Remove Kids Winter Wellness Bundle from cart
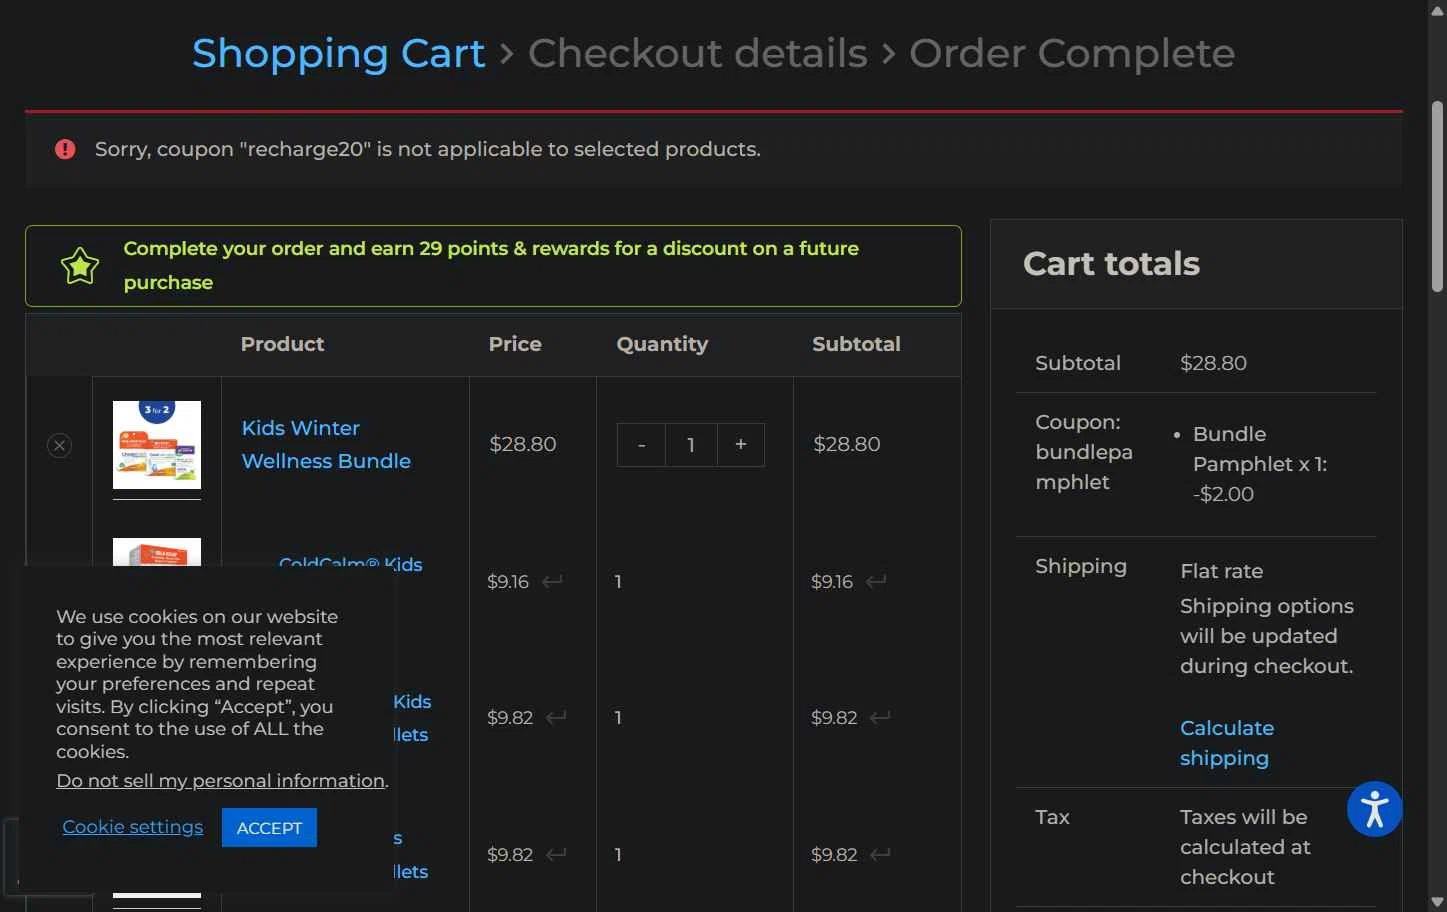This screenshot has height=912, width=1447. pyautogui.click(x=60, y=445)
